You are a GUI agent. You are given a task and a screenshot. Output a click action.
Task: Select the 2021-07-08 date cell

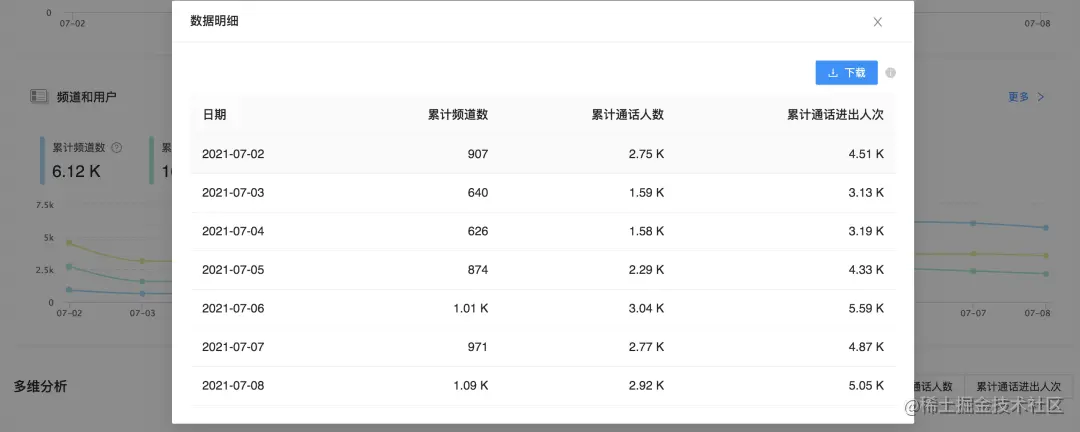point(233,386)
